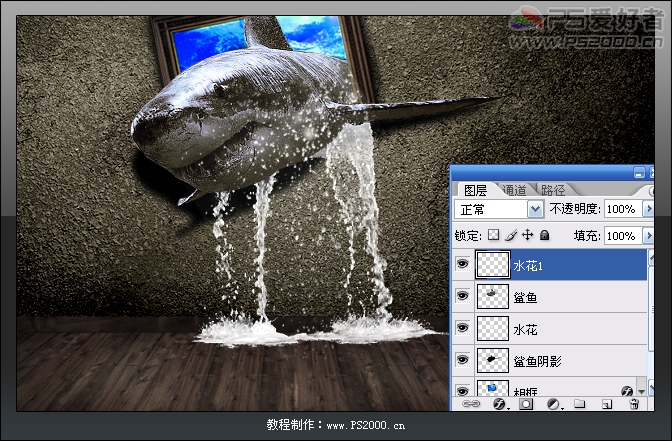Delete layer with trash icon
This screenshot has width=672, height=441.
(634, 404)
